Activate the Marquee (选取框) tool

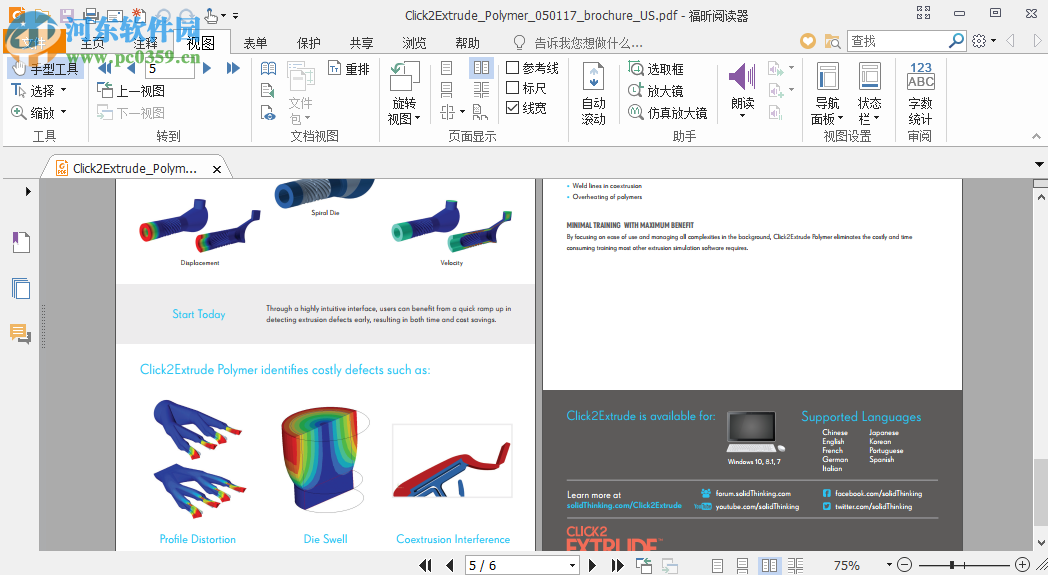(656, 69)
